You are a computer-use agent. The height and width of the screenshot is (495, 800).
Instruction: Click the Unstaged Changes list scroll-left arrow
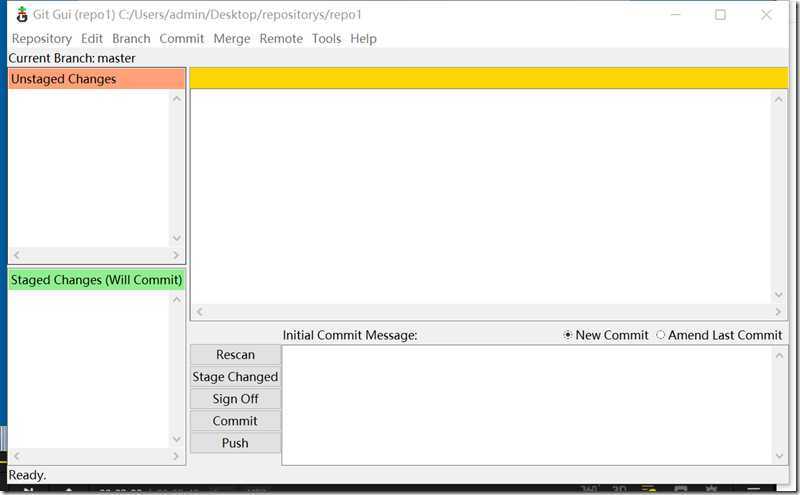point(16,255)
